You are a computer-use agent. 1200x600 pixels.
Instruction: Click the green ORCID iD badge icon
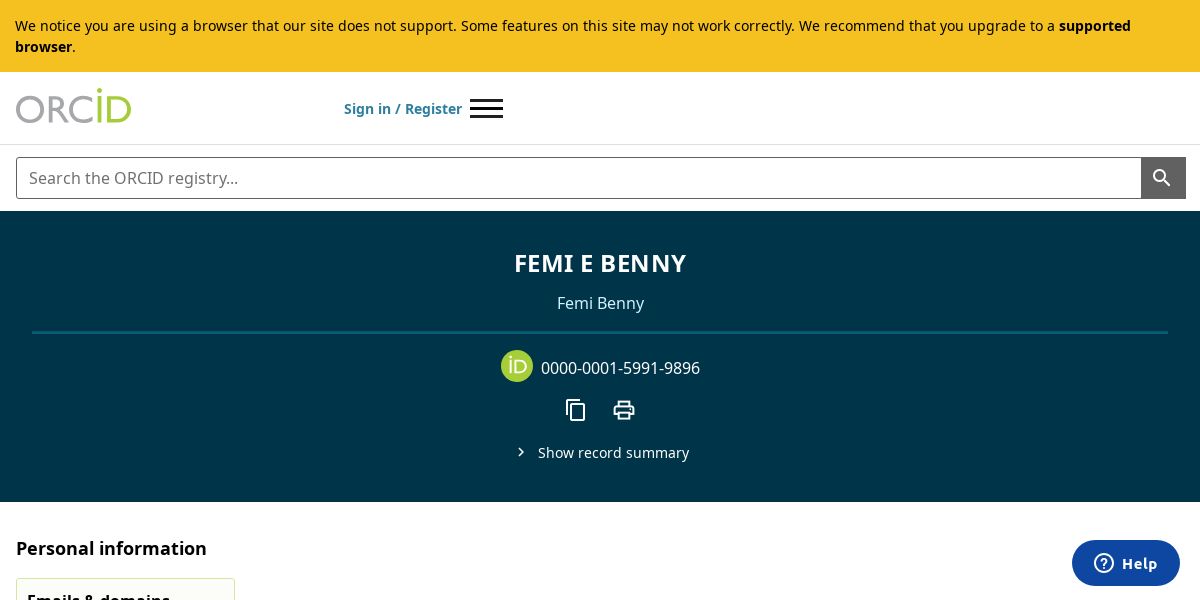pyautogui.click(x=517, y=366)
